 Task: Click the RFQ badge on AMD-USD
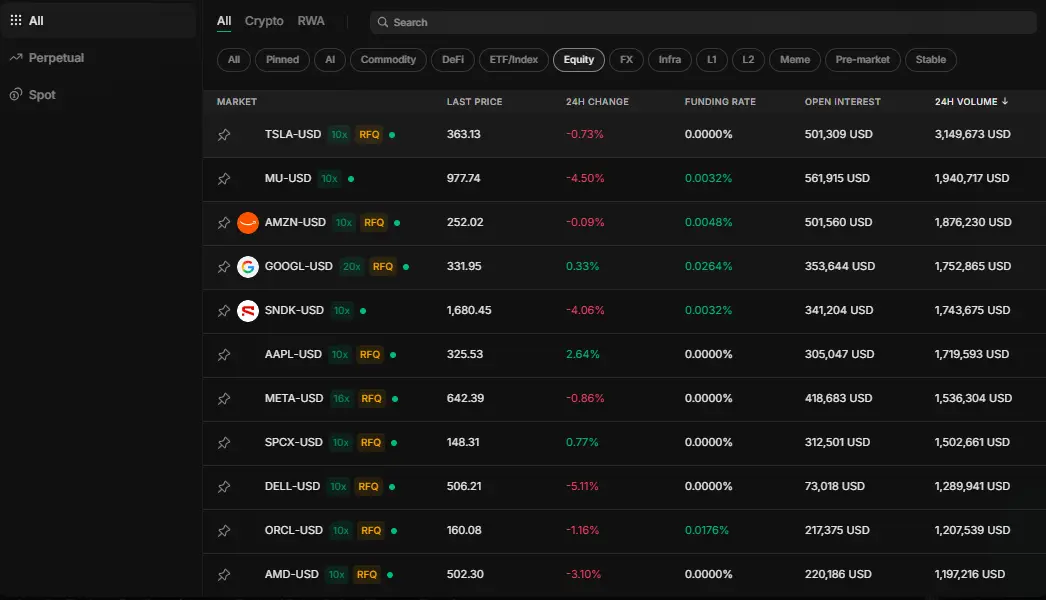366,574
